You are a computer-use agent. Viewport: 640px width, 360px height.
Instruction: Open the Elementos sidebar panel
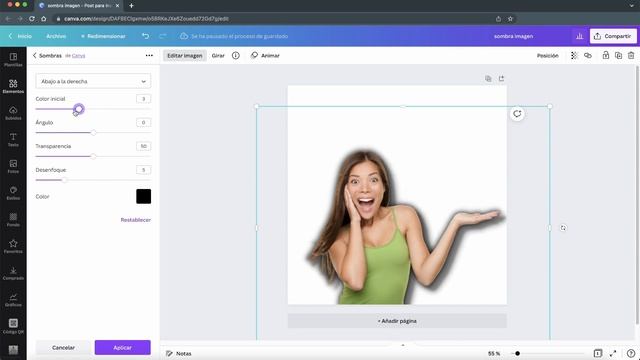pyautogui.click(x=13, y=87)
